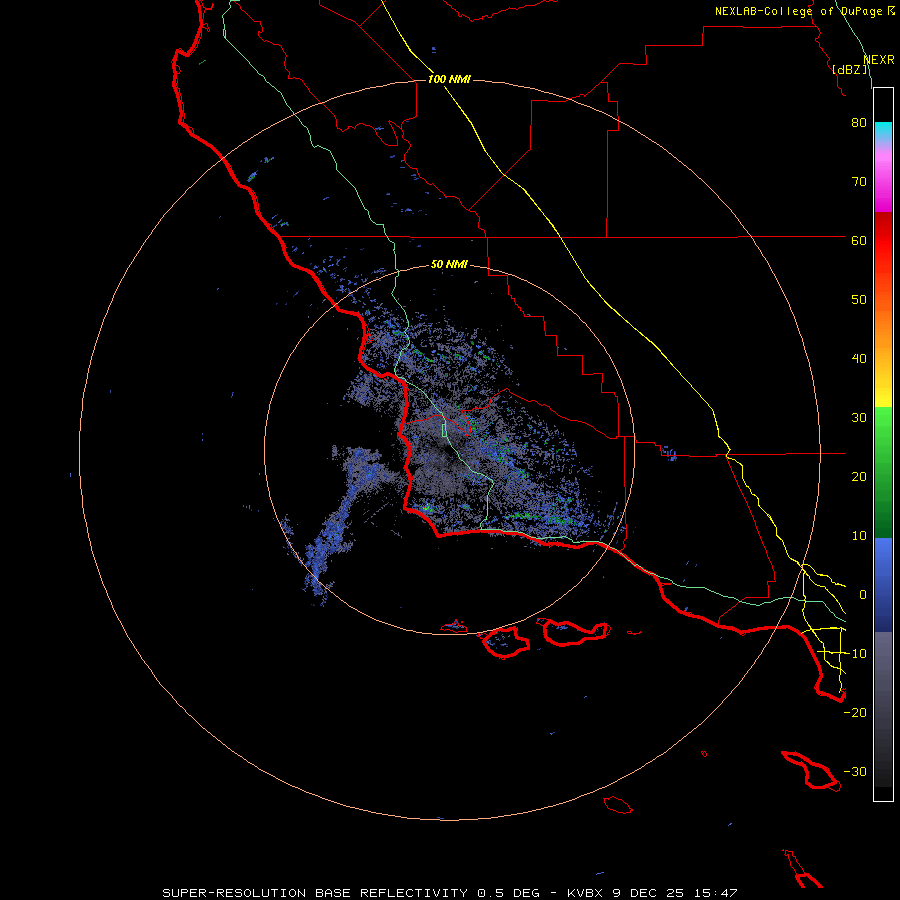
Task: Click the 10 dBZ scale value
Action: coord(859,536)
